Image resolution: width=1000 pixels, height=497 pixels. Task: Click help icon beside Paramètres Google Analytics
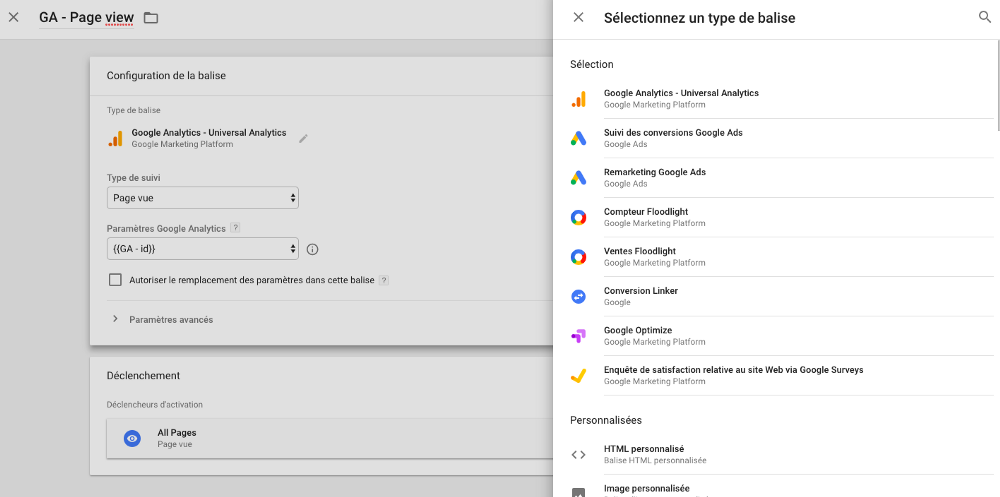[x=235, y=228]
